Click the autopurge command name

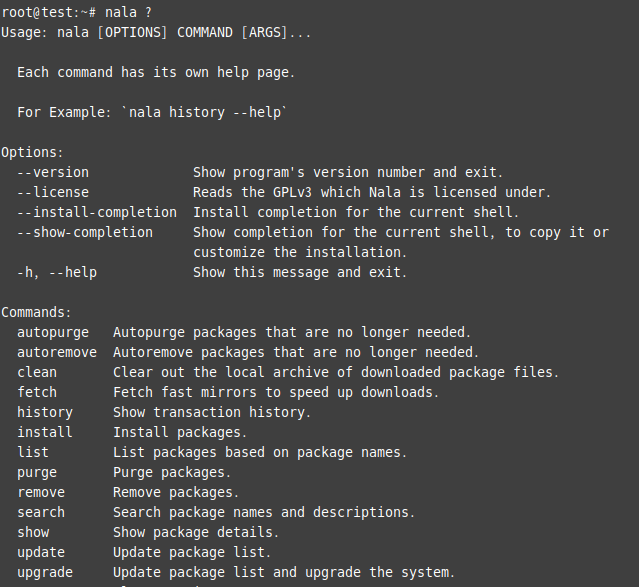pos(53,332)
